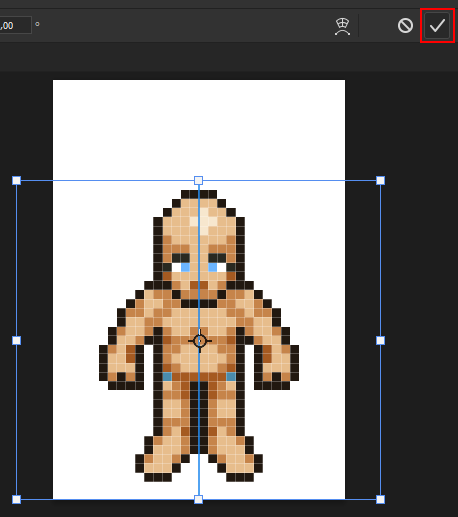Click the bottom-left transform handle
Viewport: 458px width, 517px height.
click(x=16, y=499)
